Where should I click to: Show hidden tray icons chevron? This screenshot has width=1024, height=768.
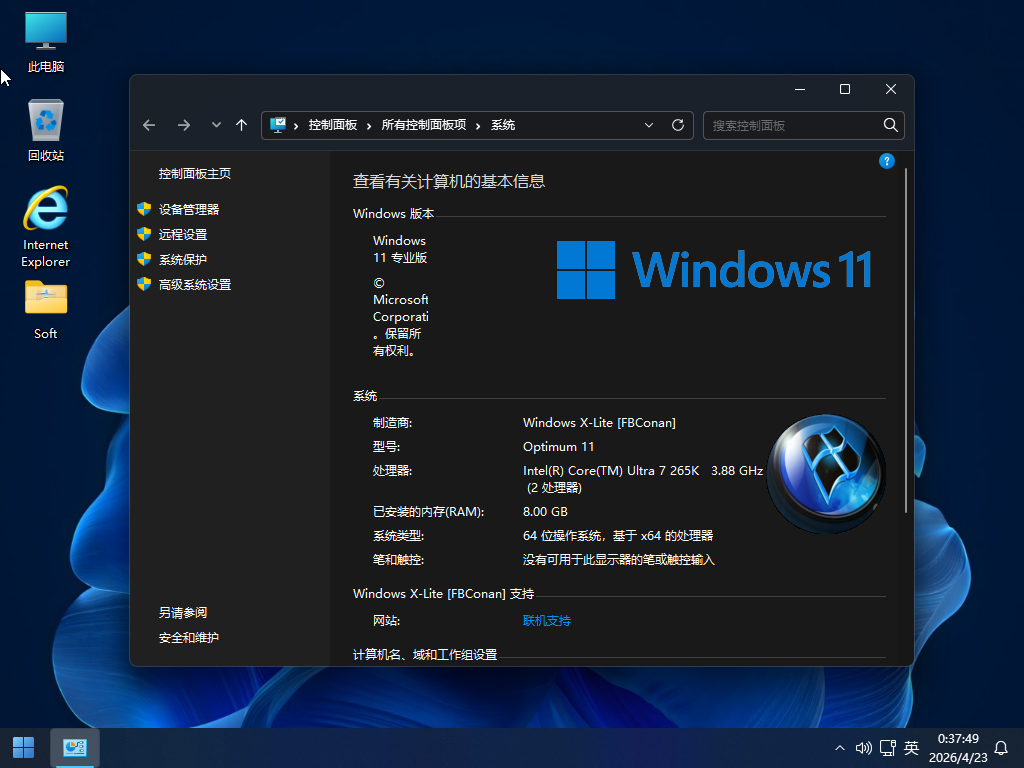pyautogui.click(x=840, y=748)
